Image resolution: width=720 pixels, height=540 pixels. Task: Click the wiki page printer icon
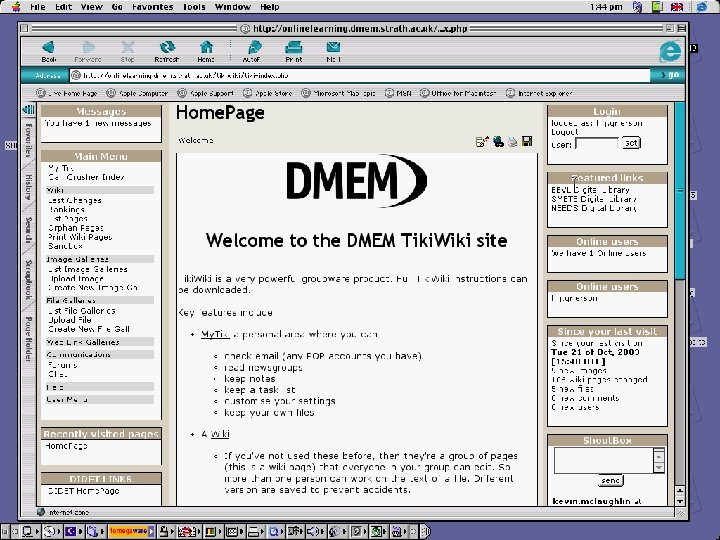tap(512, 141)
